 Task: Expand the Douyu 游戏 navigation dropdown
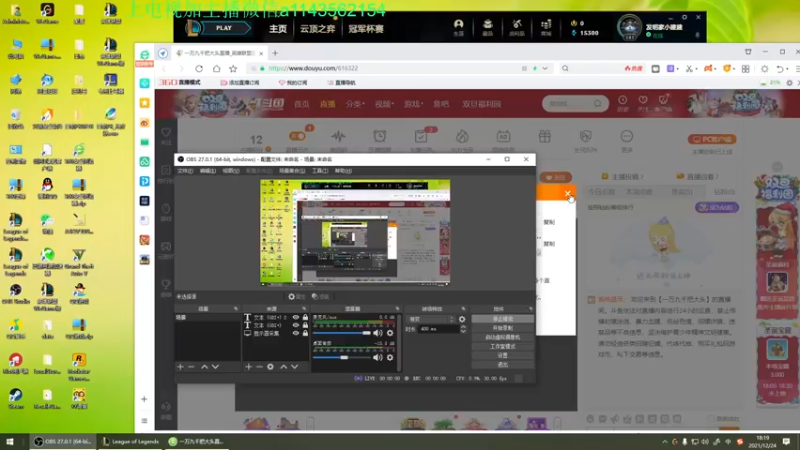click(413, 104)
